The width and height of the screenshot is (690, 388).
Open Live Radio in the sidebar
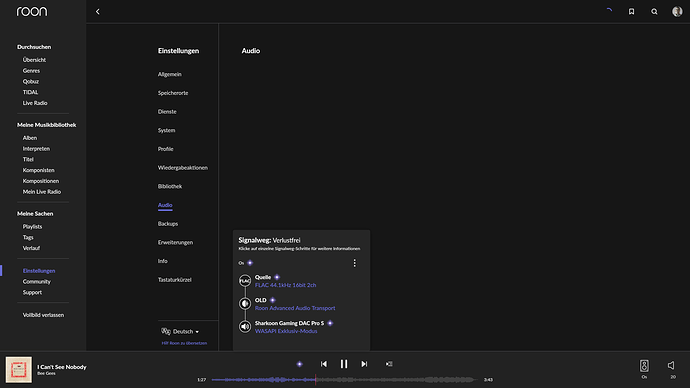tap(35, 103)
